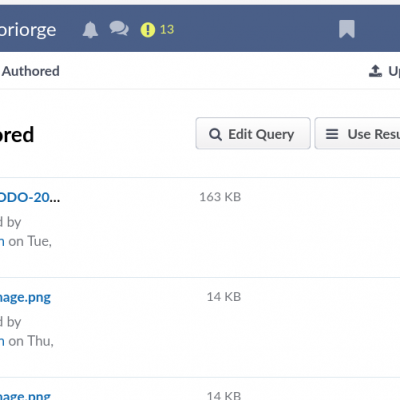Click the author link before 'on Tue,'
The height and width of the screenshot is (400, 400).
pyautogui.click(x=2, y=241)
